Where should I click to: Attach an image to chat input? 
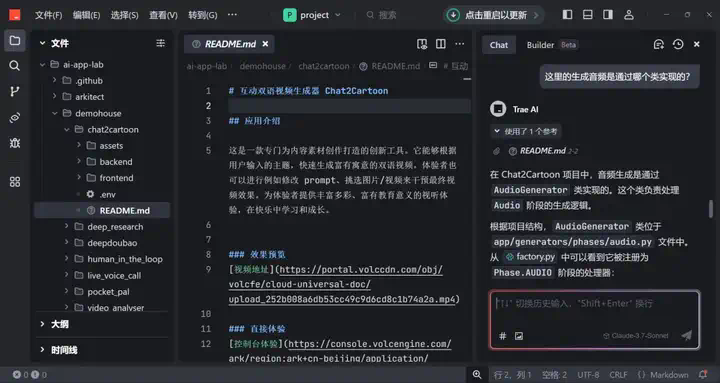(x=519, y=336)
